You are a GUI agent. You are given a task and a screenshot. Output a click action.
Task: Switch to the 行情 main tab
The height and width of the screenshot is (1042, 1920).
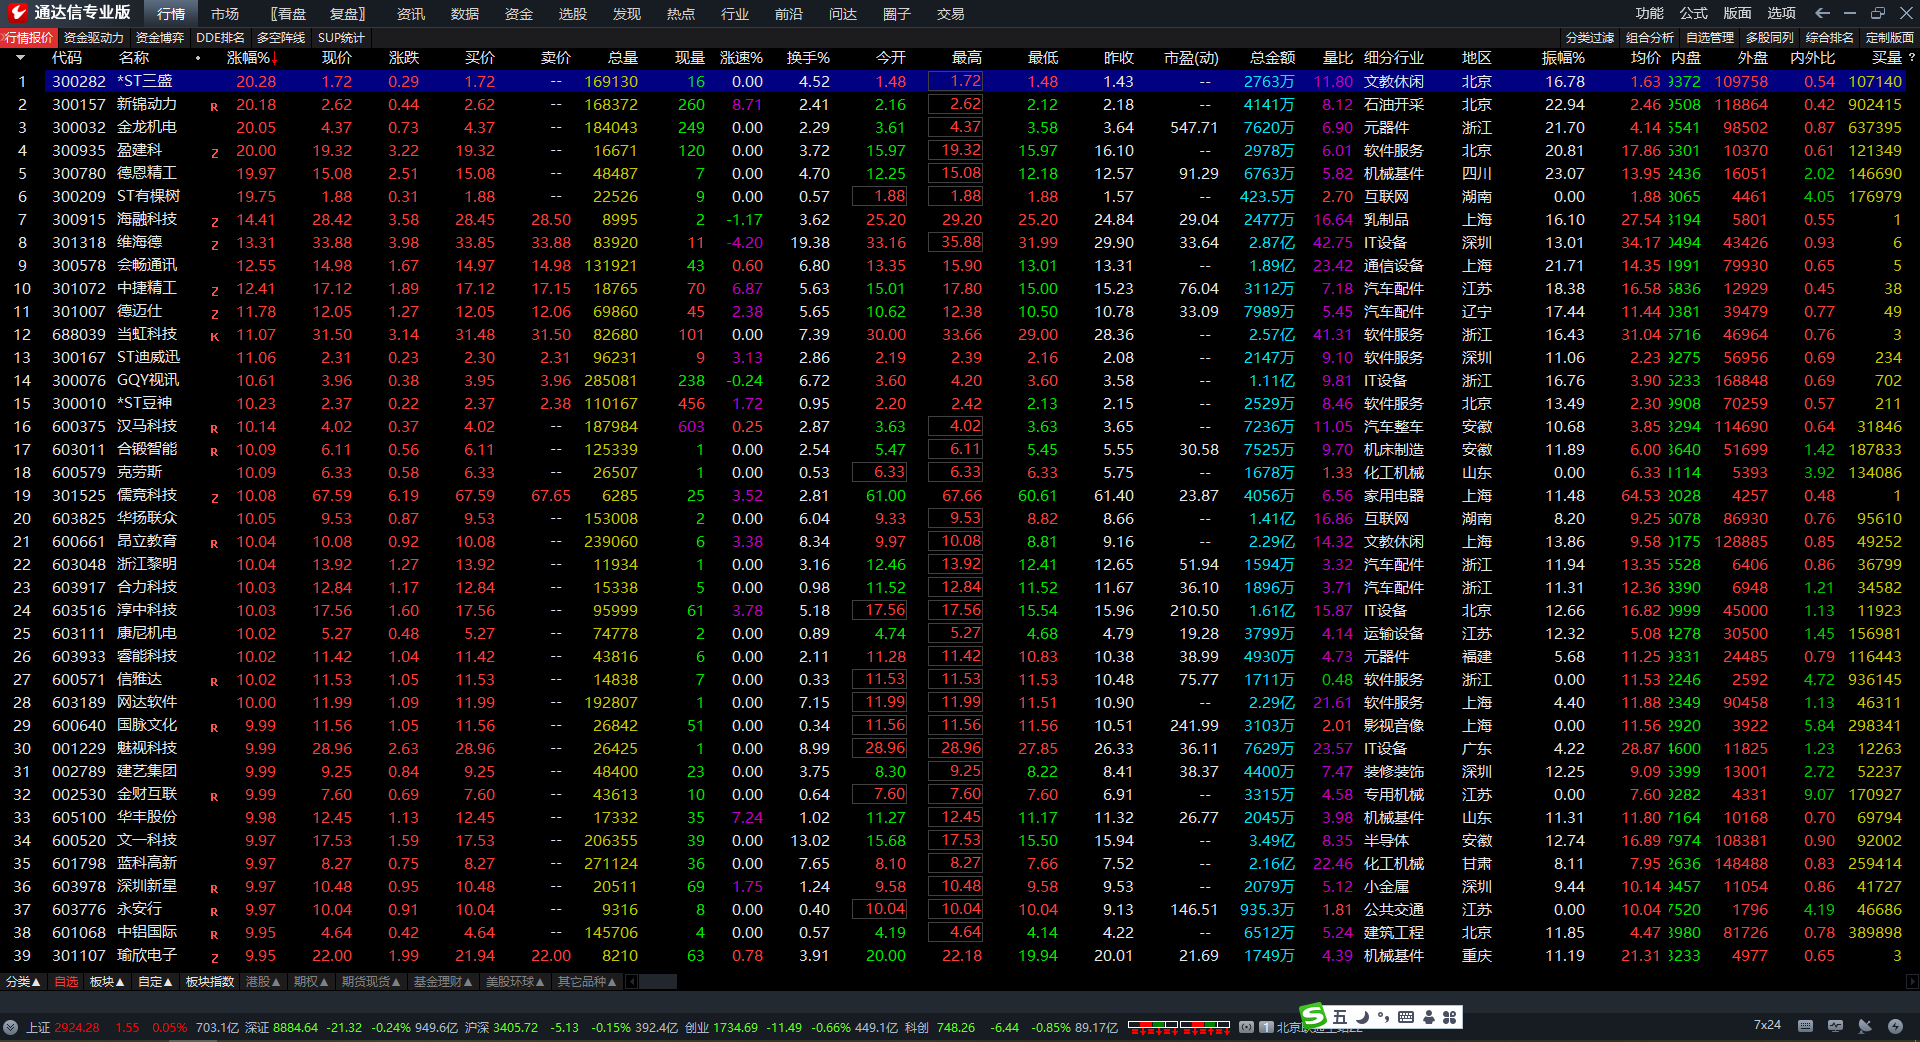click(171, 14)
